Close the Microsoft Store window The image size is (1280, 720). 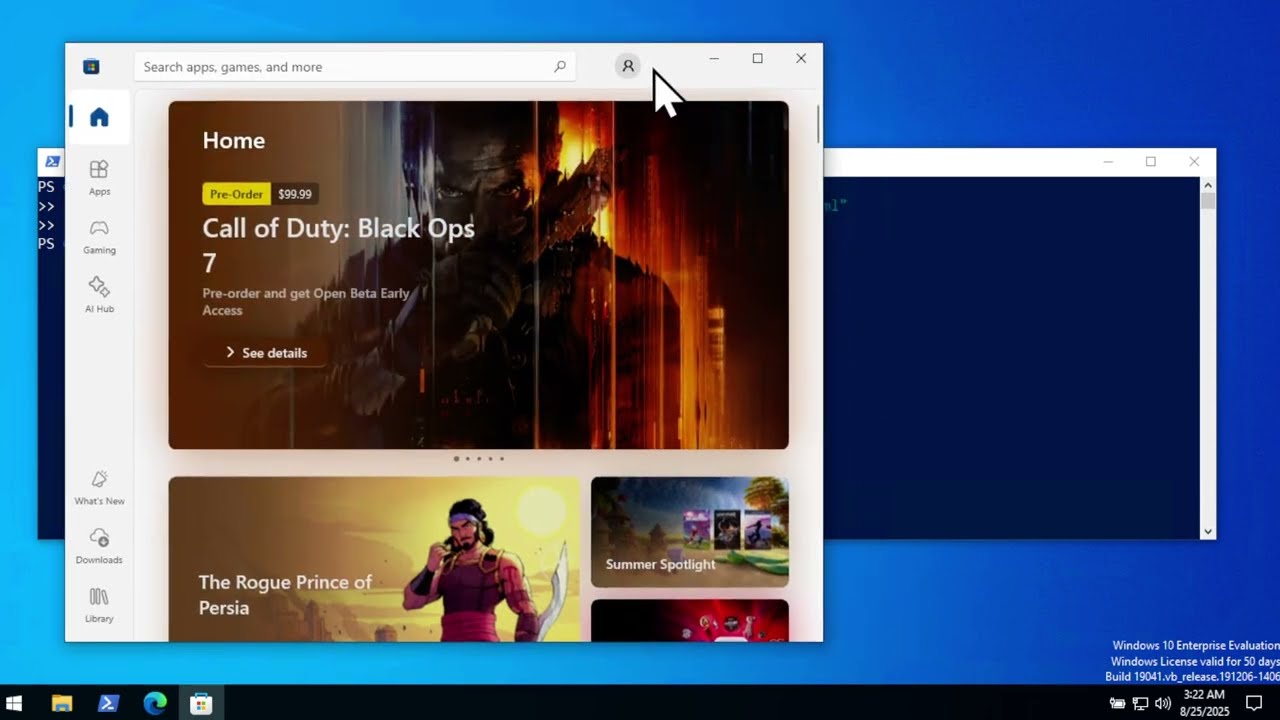pos(801,58)
